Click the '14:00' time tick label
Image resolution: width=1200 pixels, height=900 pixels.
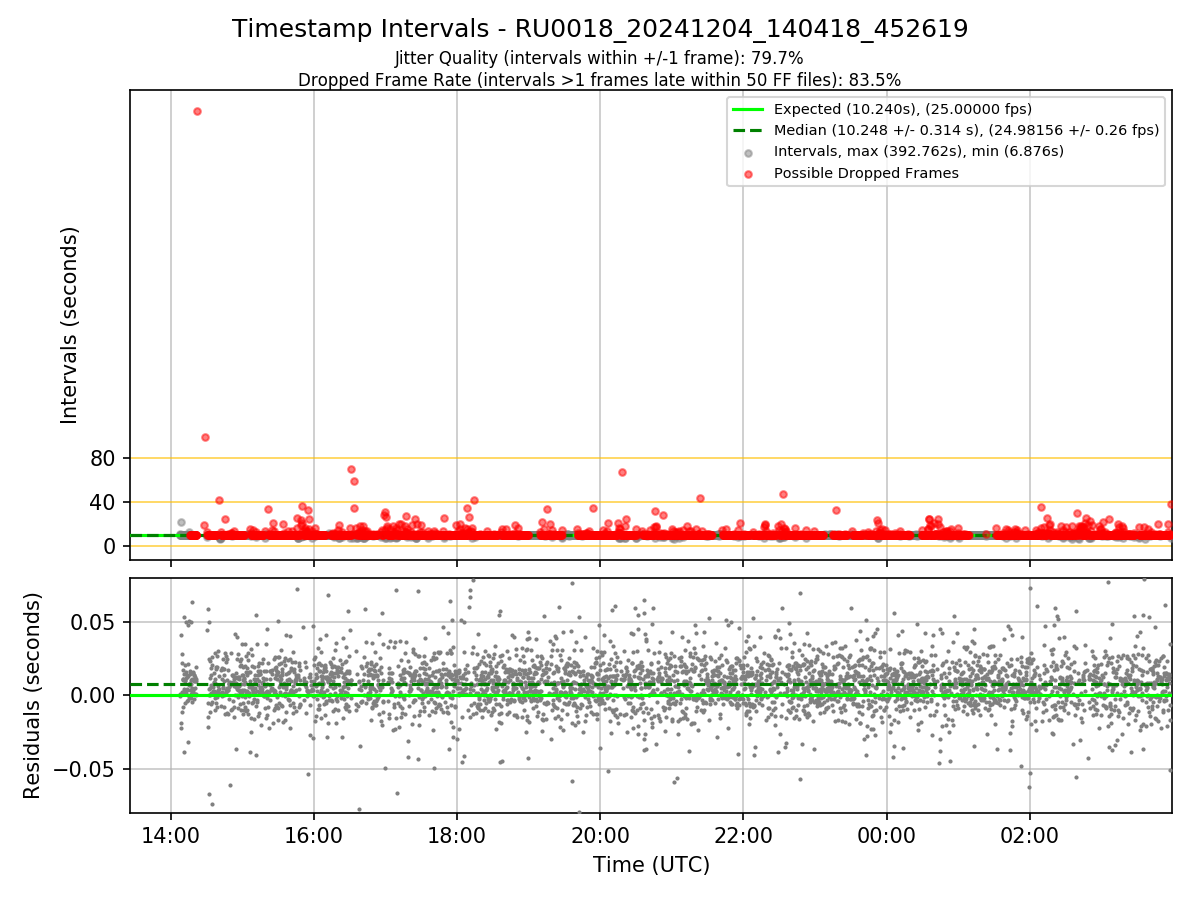click(x=171, y=834)
